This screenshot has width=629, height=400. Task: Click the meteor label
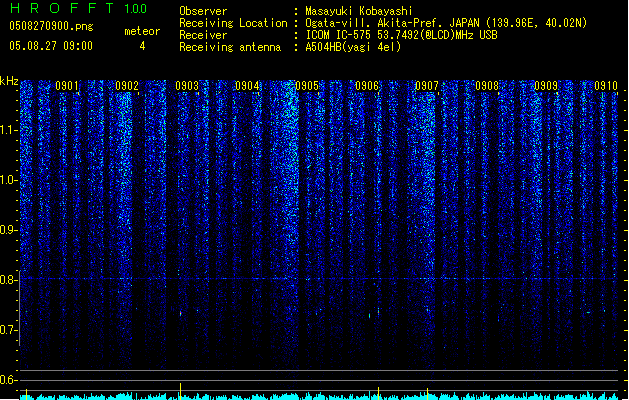click(142, 31)
